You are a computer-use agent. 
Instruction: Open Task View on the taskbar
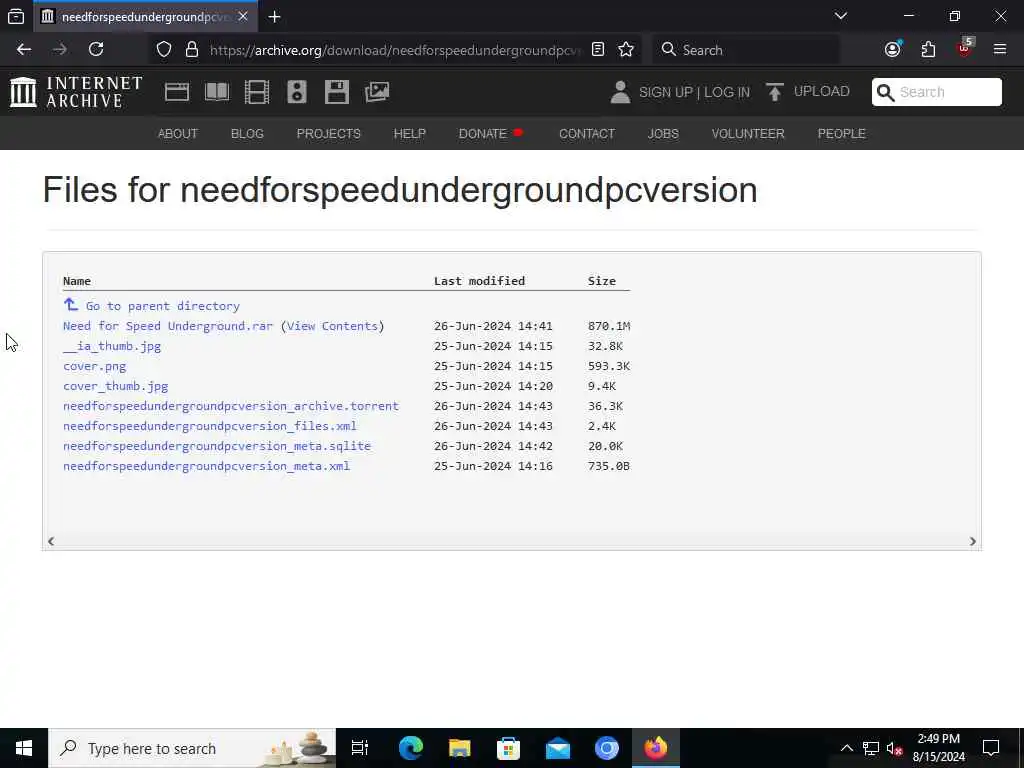360,748
